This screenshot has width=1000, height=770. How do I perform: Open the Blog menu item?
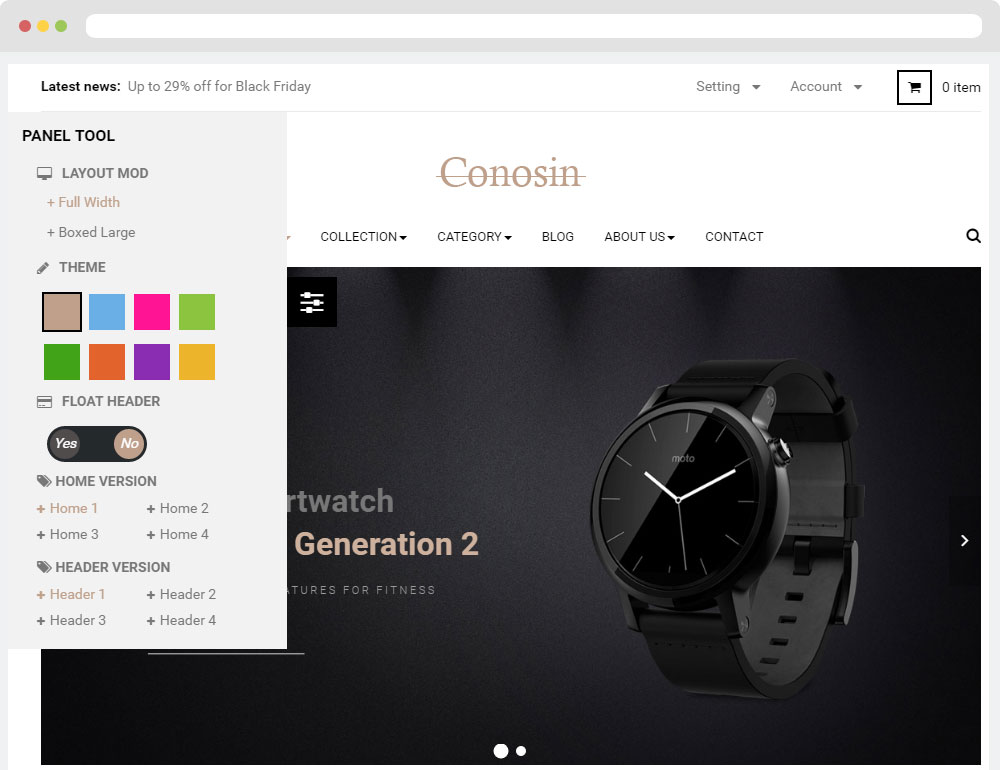[558, 237]
